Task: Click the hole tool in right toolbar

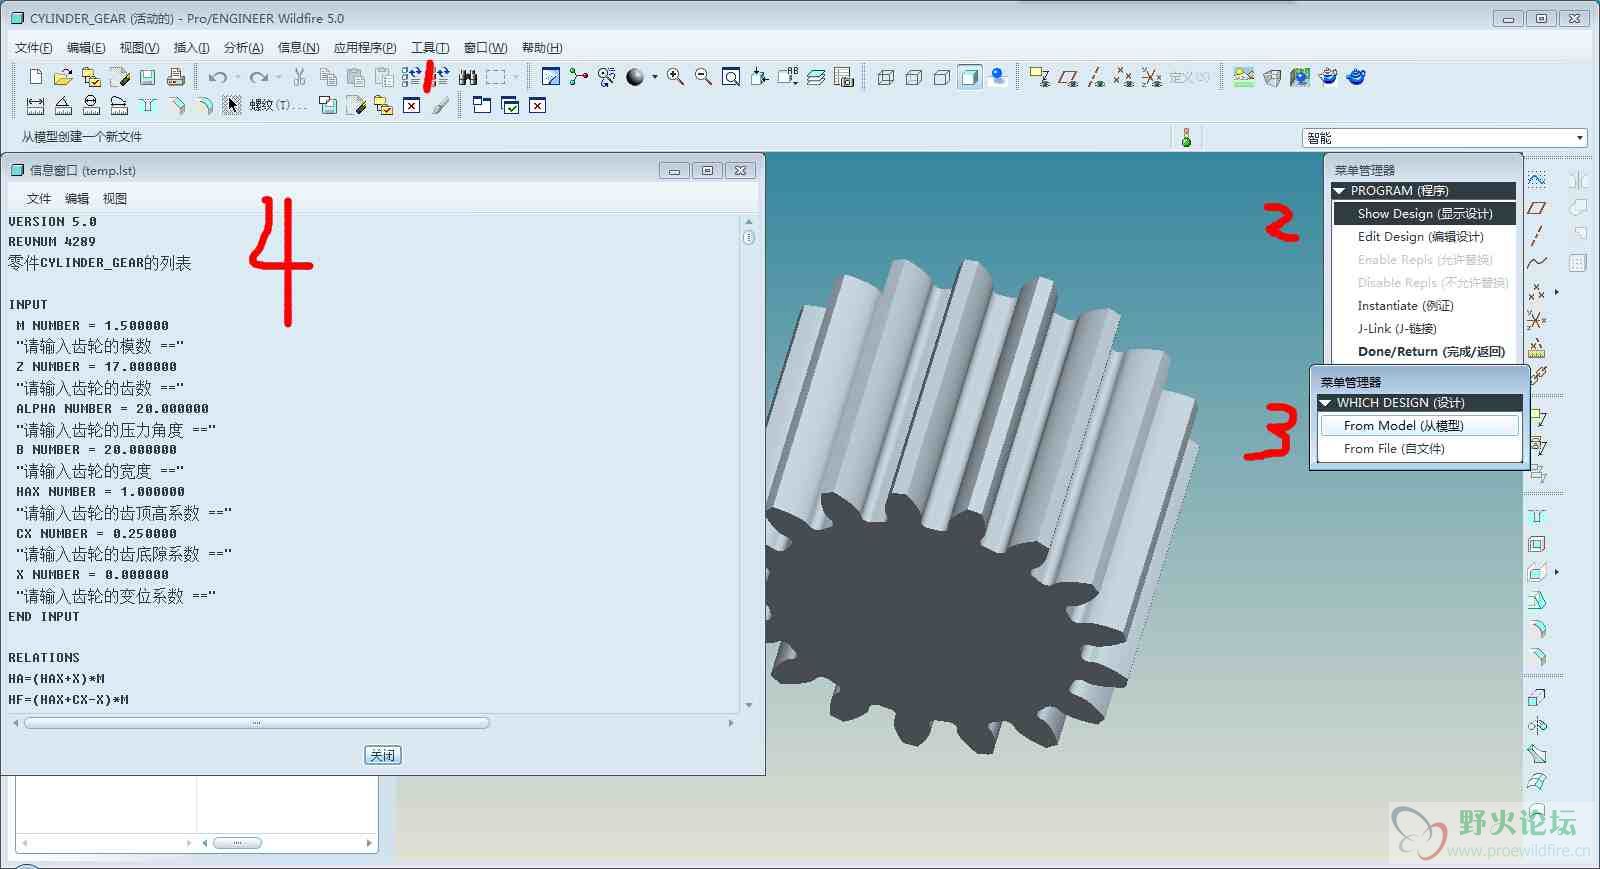Action: tap(1537, 517)
